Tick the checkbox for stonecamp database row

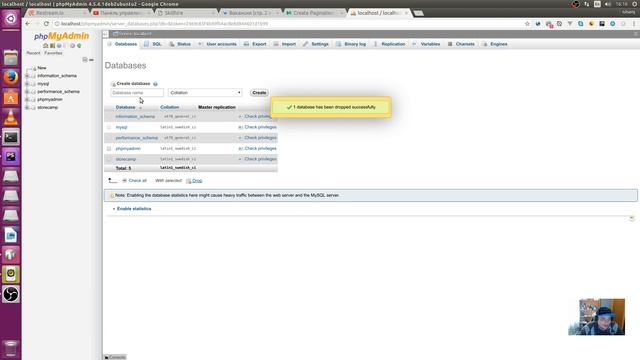pyautogui.click(x=109, y=159)
